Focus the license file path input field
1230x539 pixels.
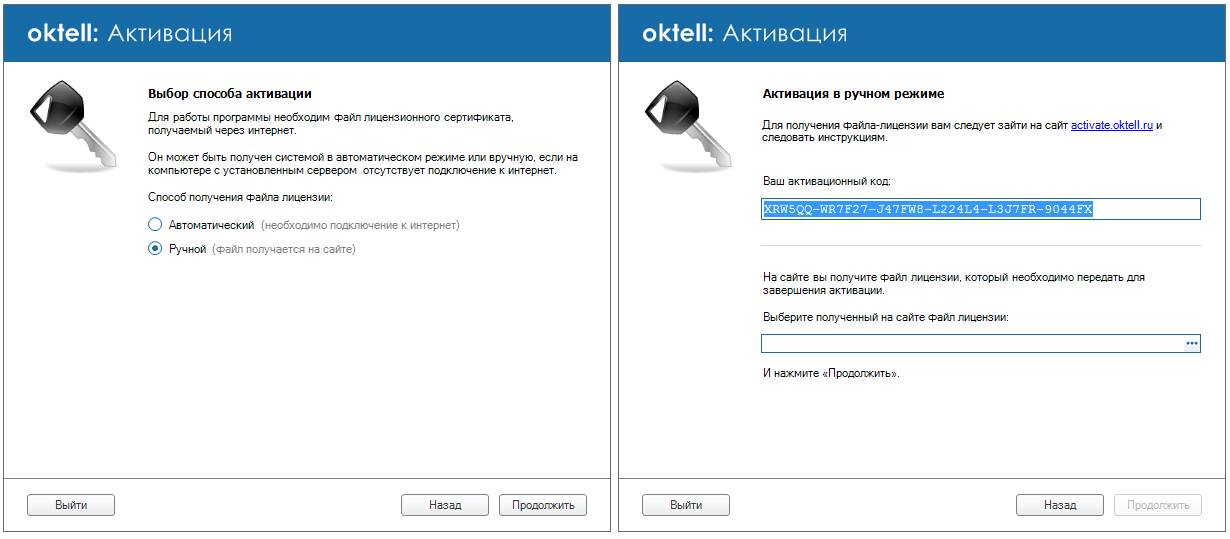(x=970, y=344)
